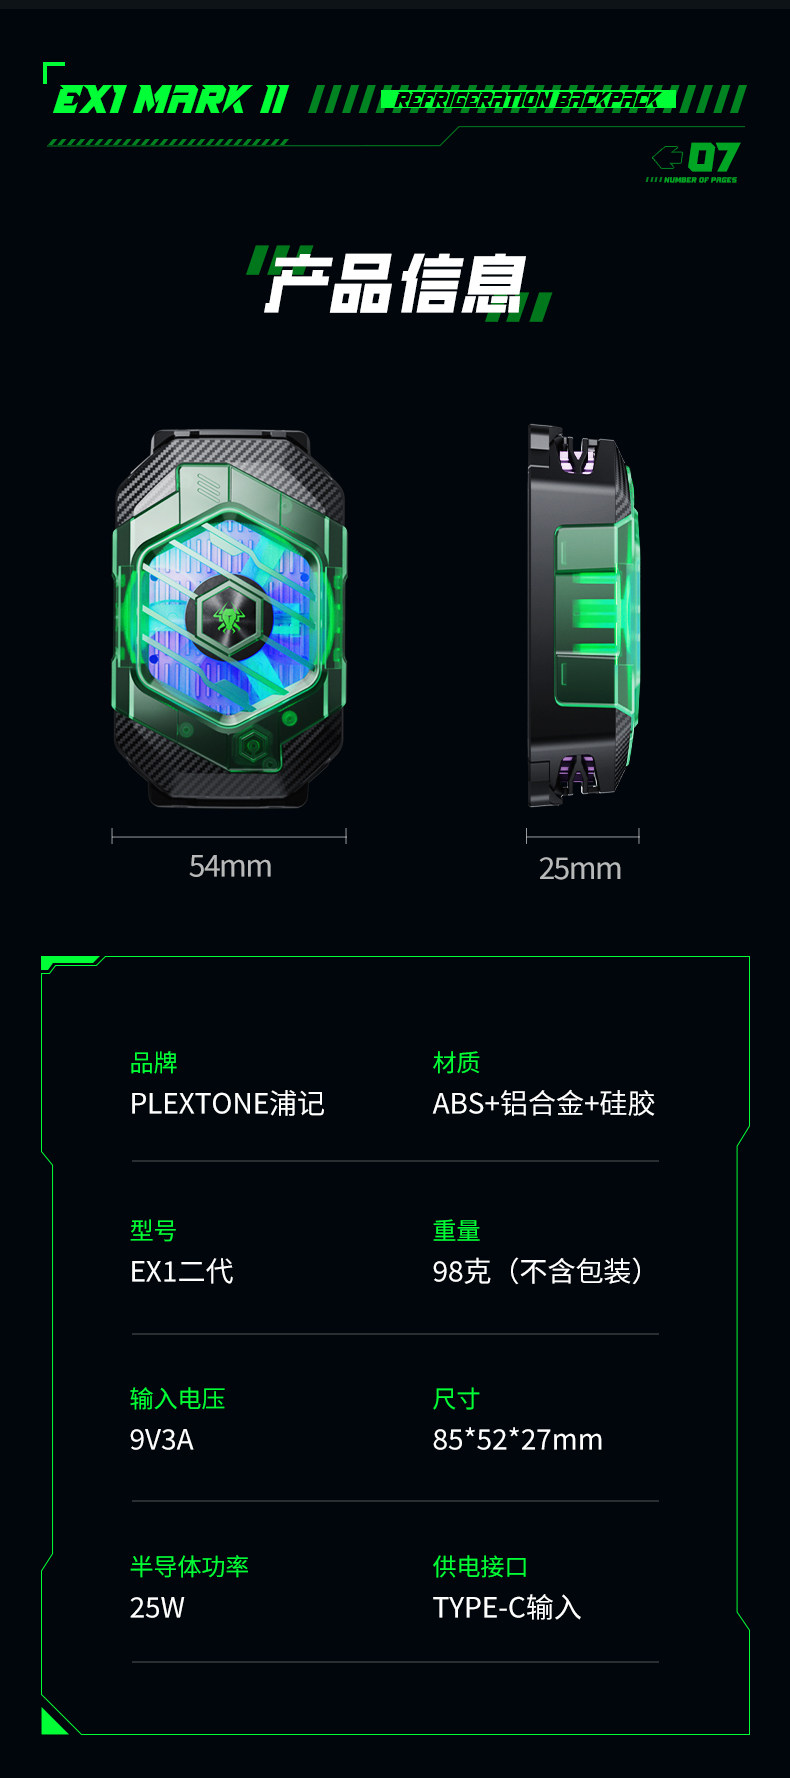Click the front-view cooler product image
This screenshot has height=1778, width=790.
tap(229, 618)
